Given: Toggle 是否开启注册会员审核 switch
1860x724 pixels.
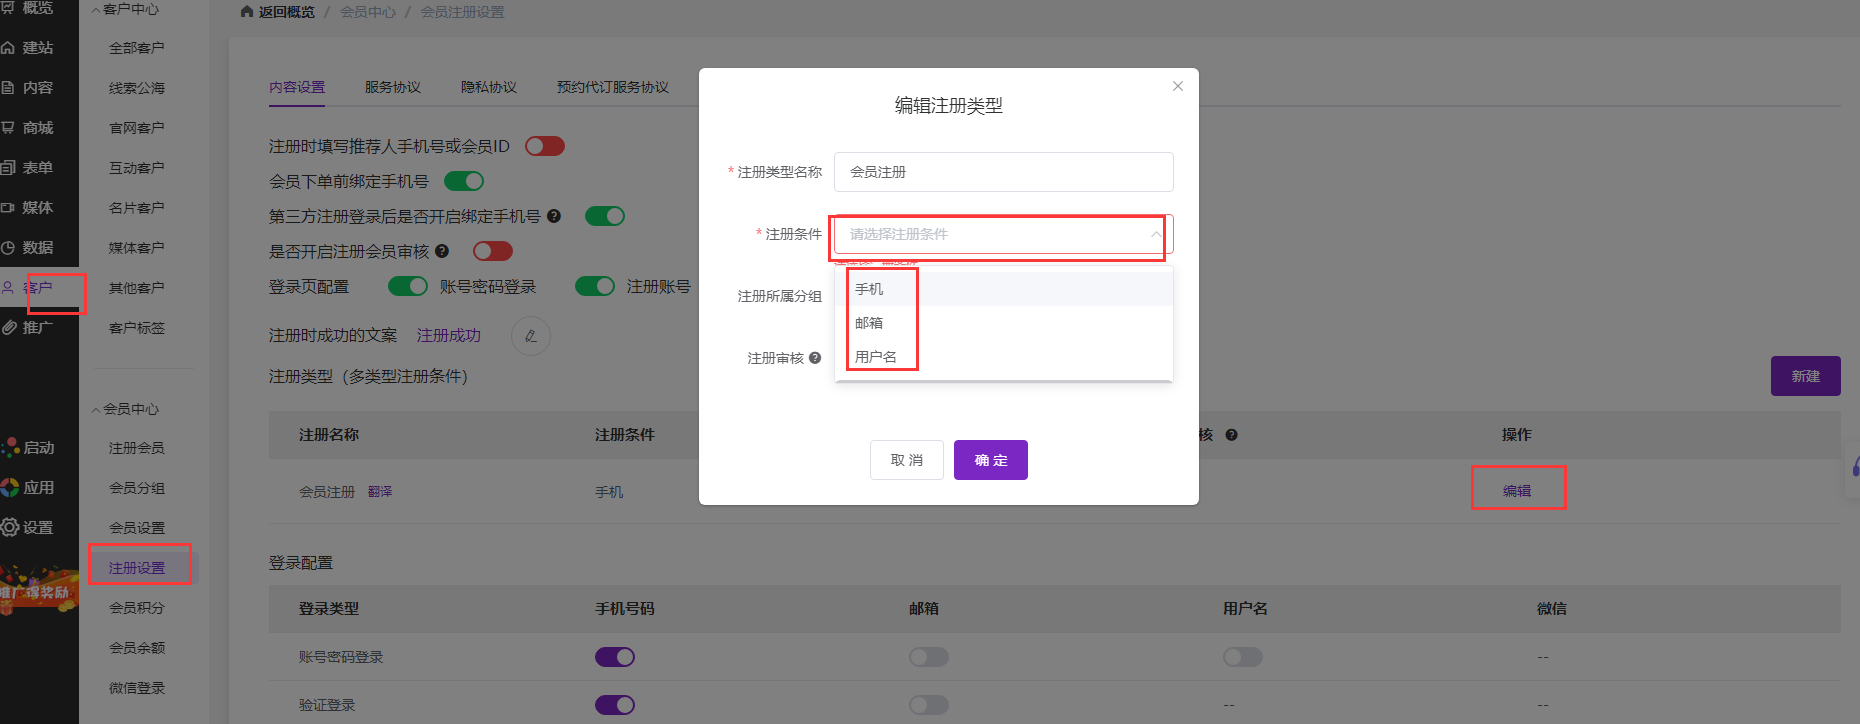Looking at the screenshot, I should click(x=493, y=251).
